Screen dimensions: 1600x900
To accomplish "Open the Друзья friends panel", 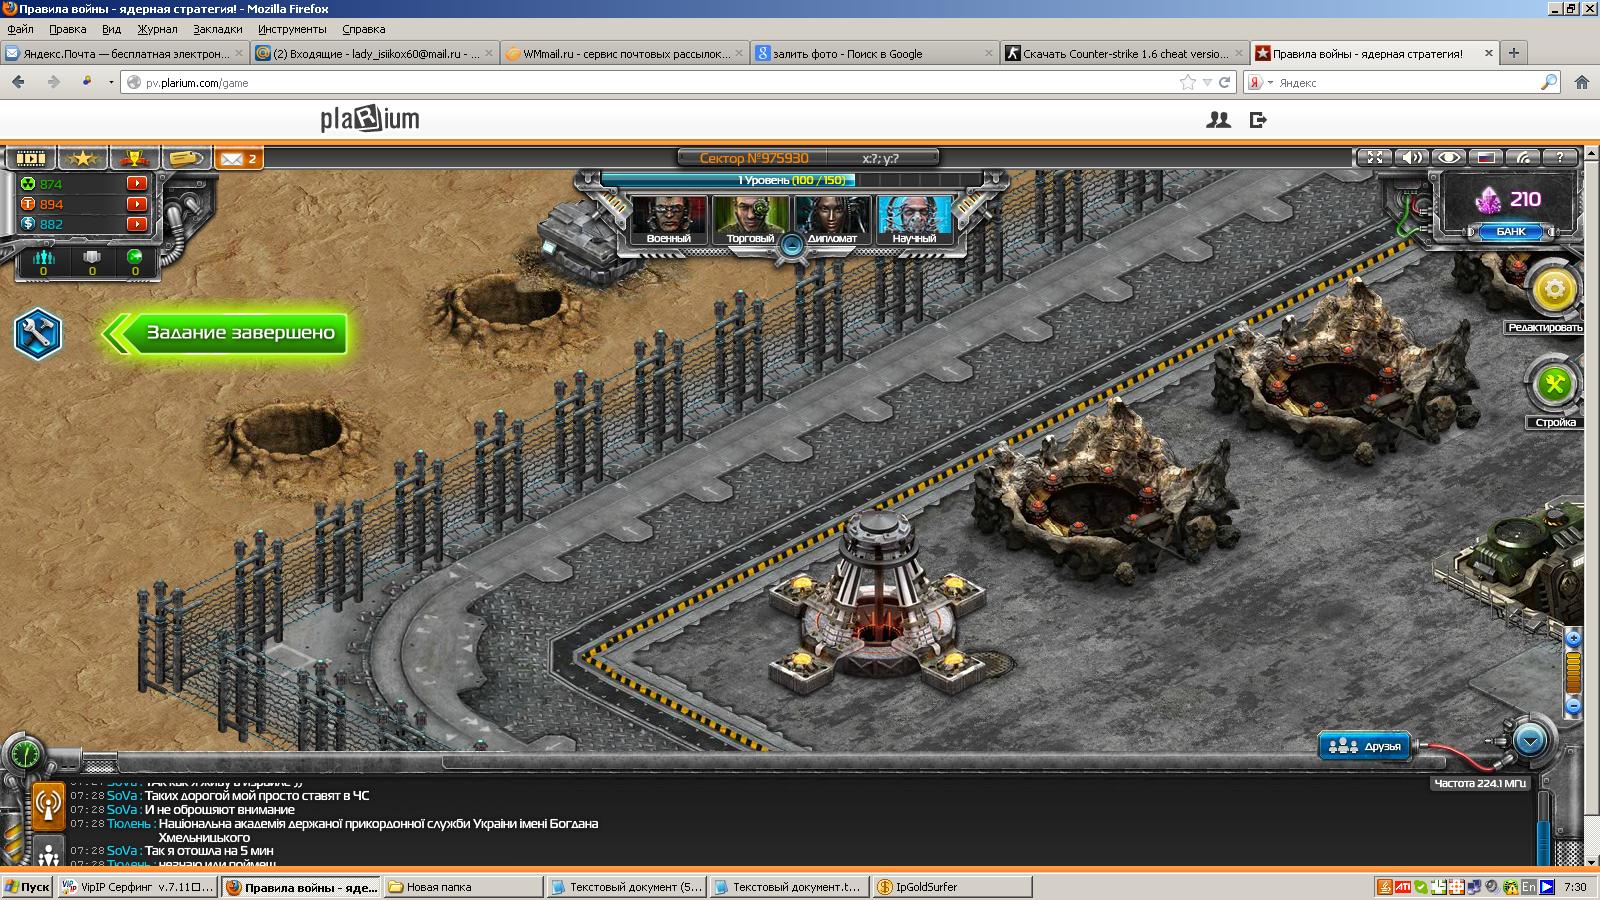I will pyautogui.click(x=1366, y=746).
